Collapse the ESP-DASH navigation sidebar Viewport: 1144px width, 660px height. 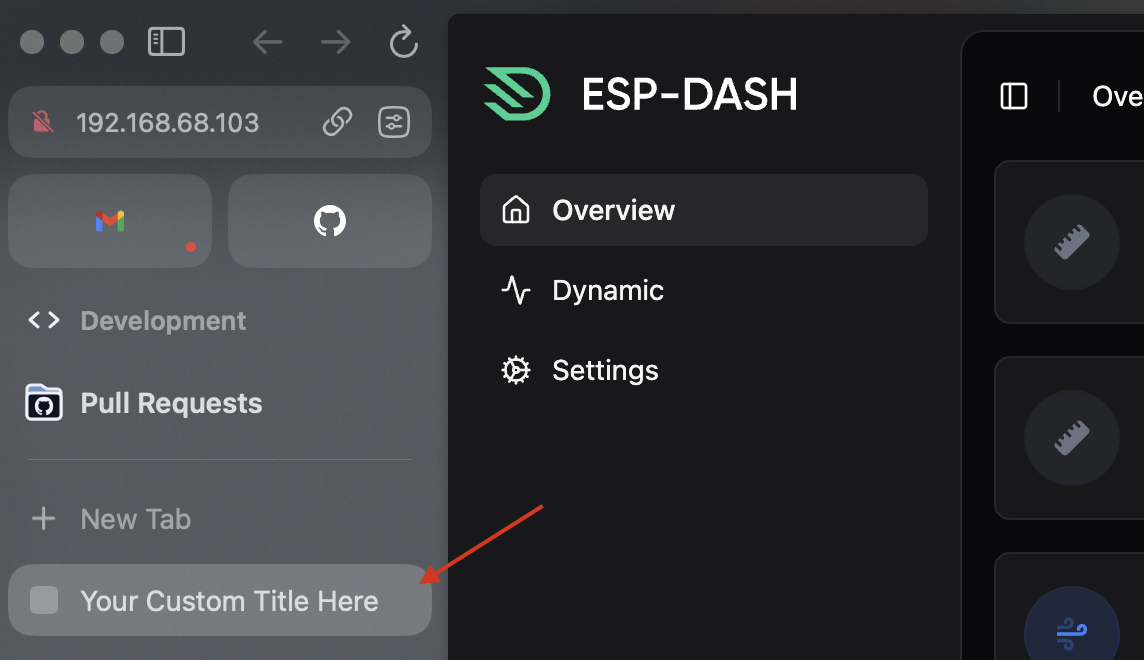pos(1013,96)
